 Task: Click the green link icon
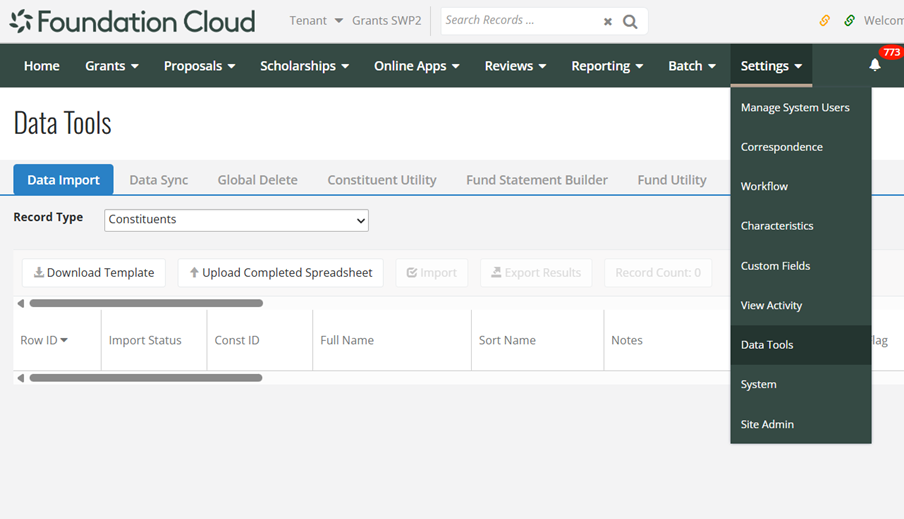pos(849,21)
